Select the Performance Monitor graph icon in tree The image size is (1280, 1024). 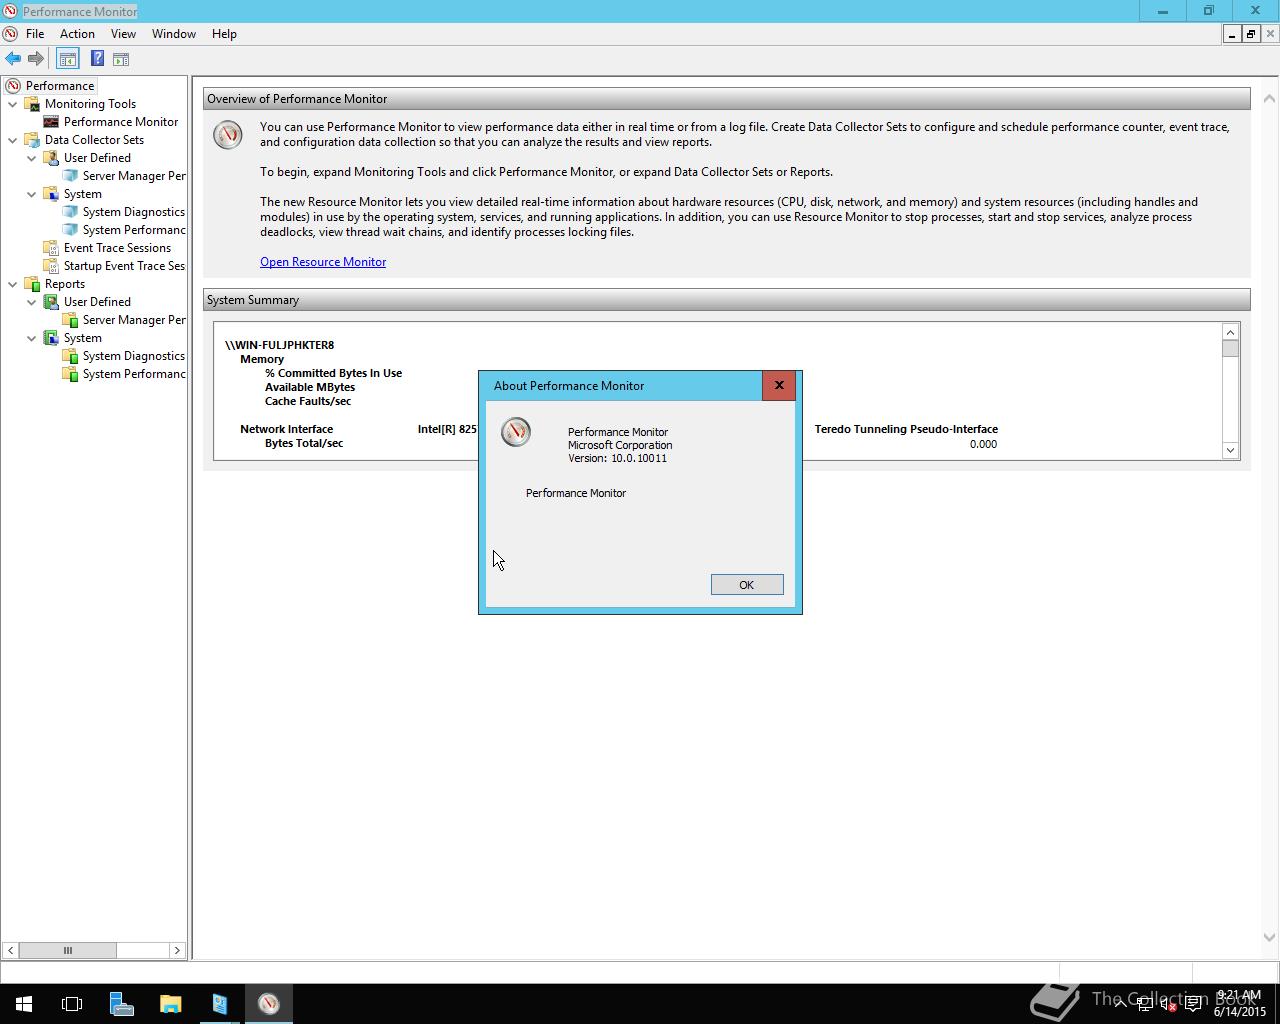click(51, 122)
